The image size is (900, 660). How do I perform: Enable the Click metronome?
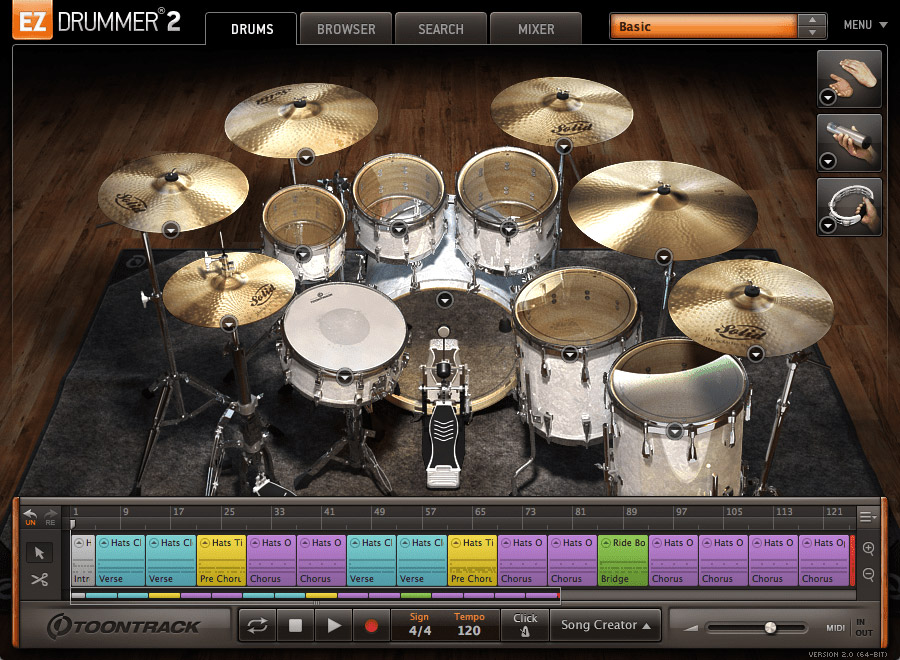click(526, 624)
